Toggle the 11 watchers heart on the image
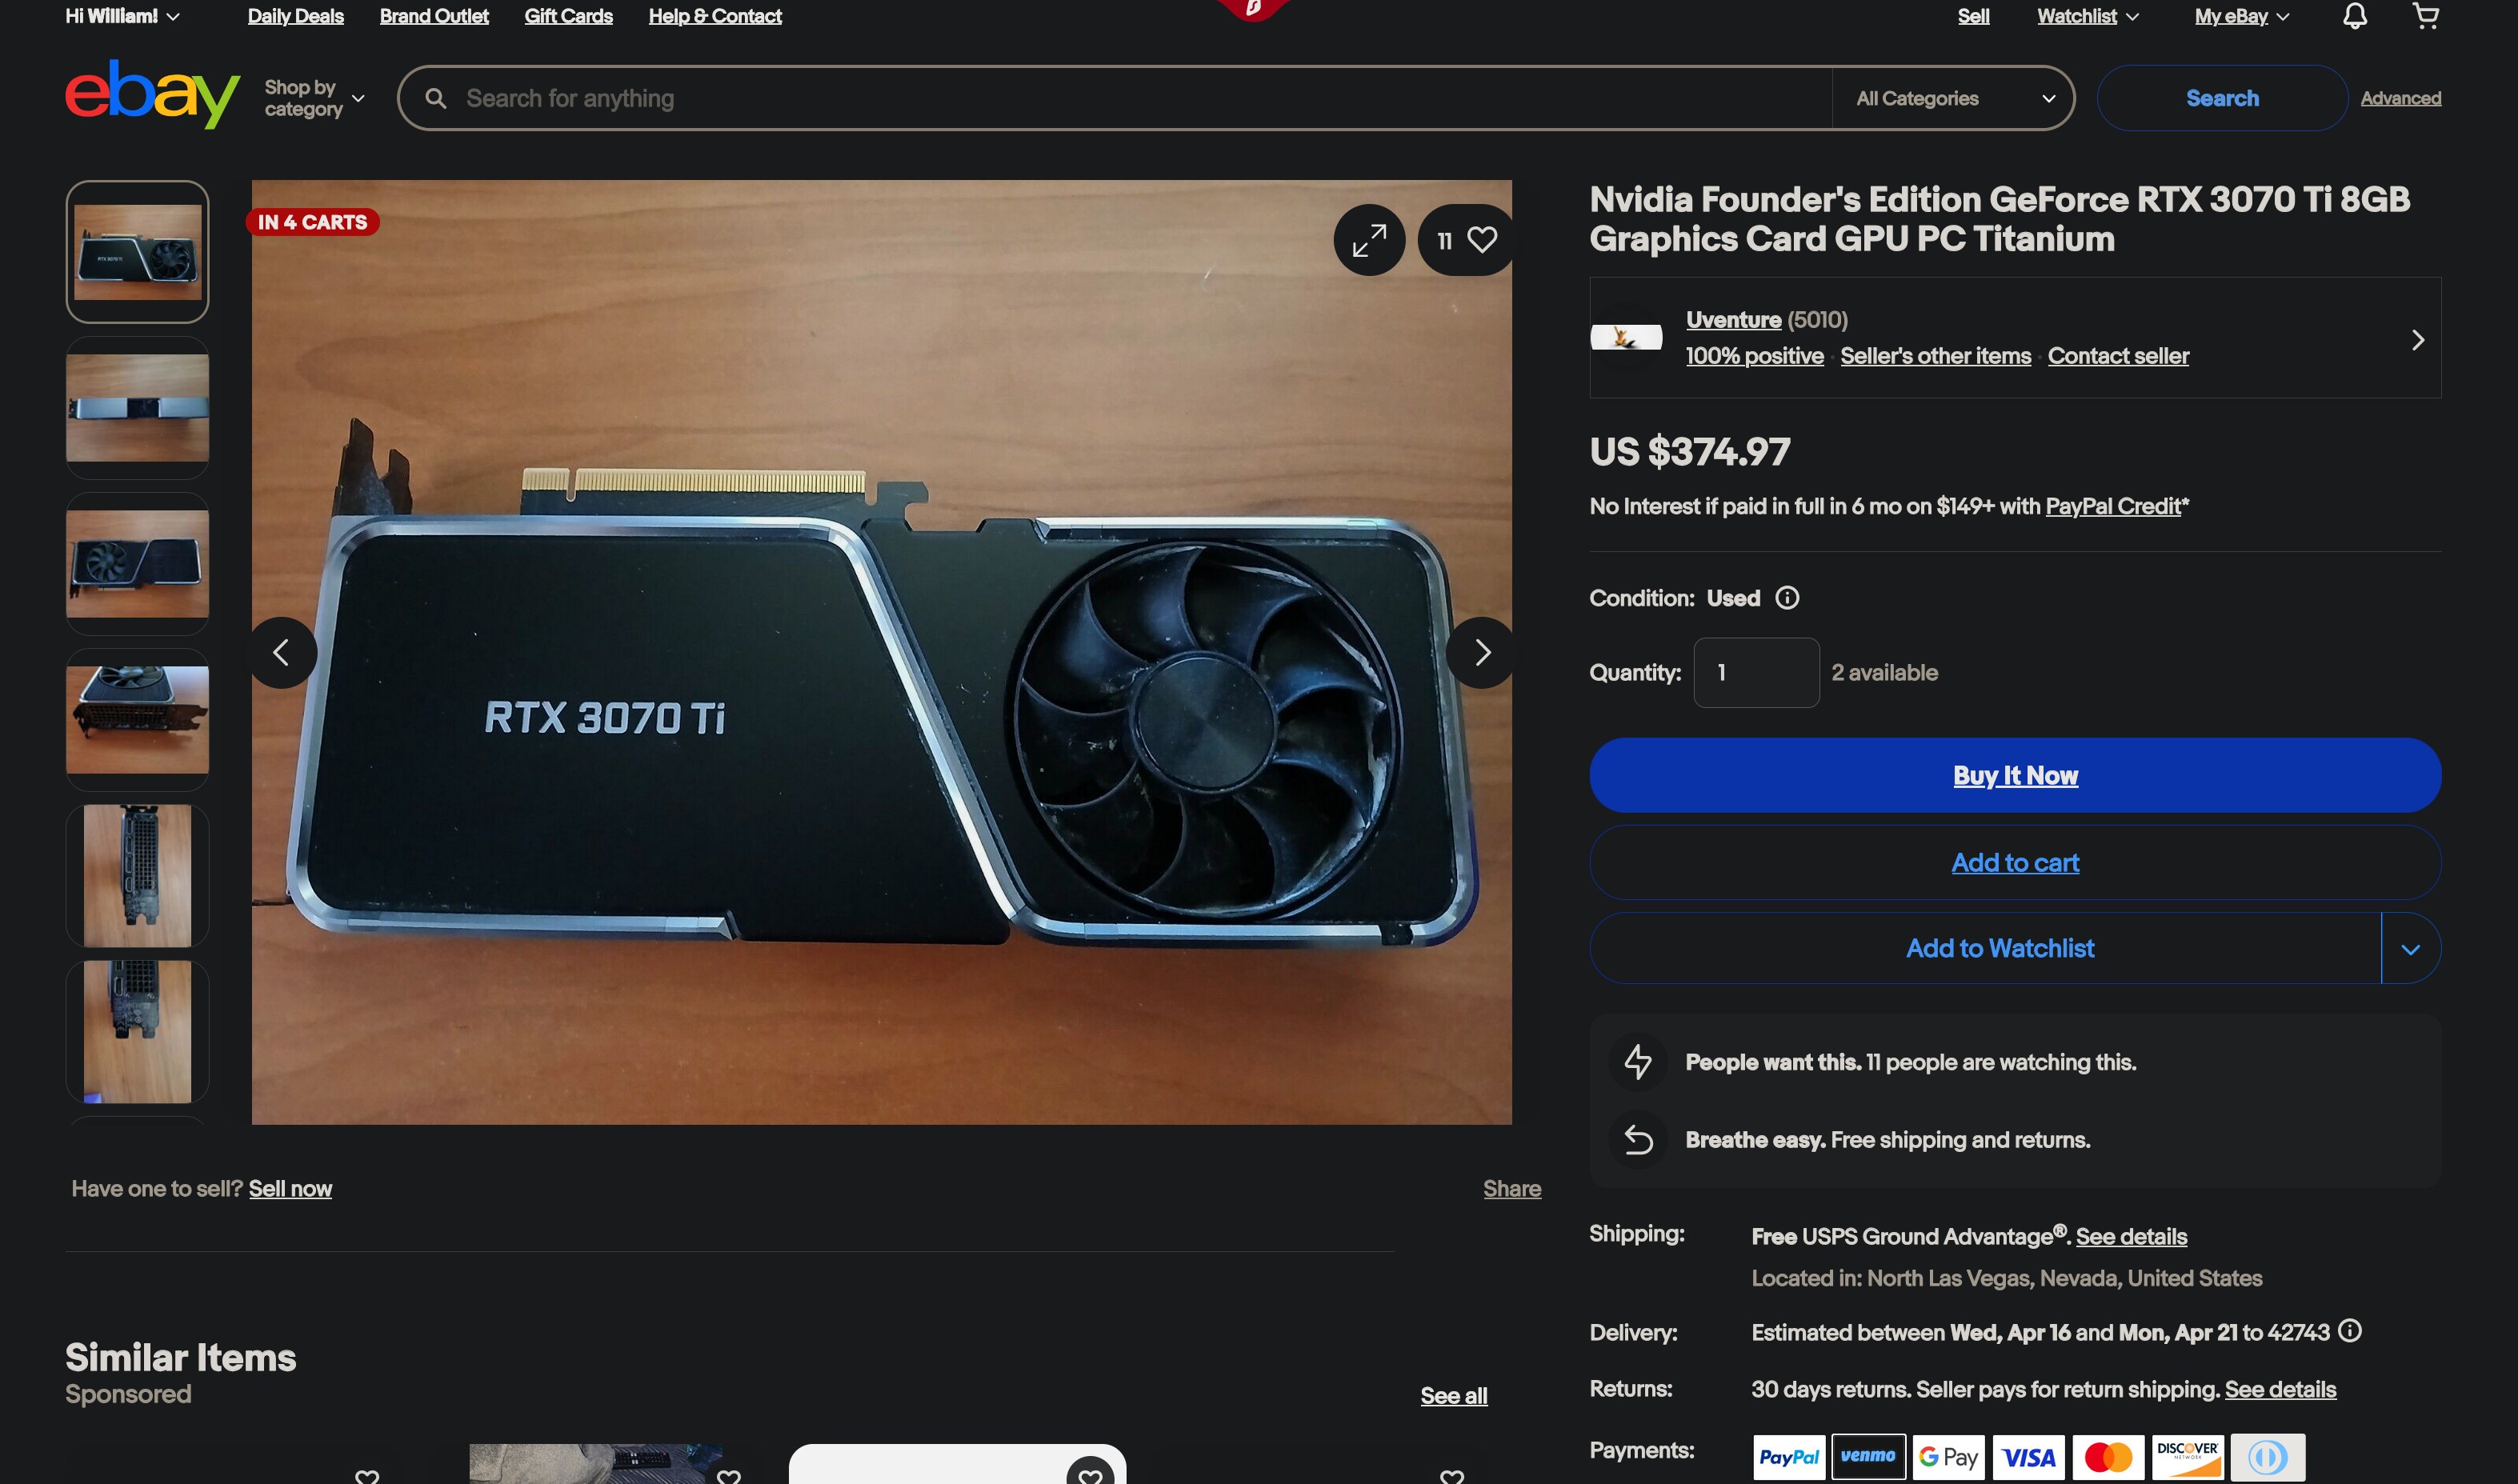The width and height of the screenshot is (2518, 1484). 1466,240
